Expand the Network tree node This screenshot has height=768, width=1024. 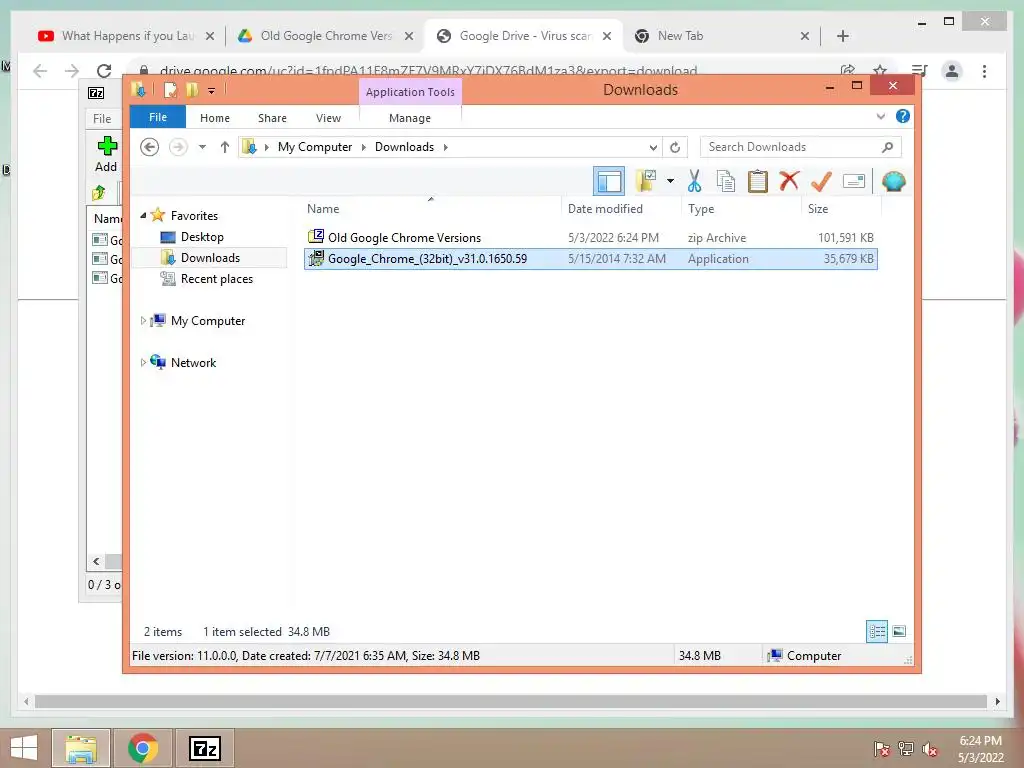click(x=144, y=362)
